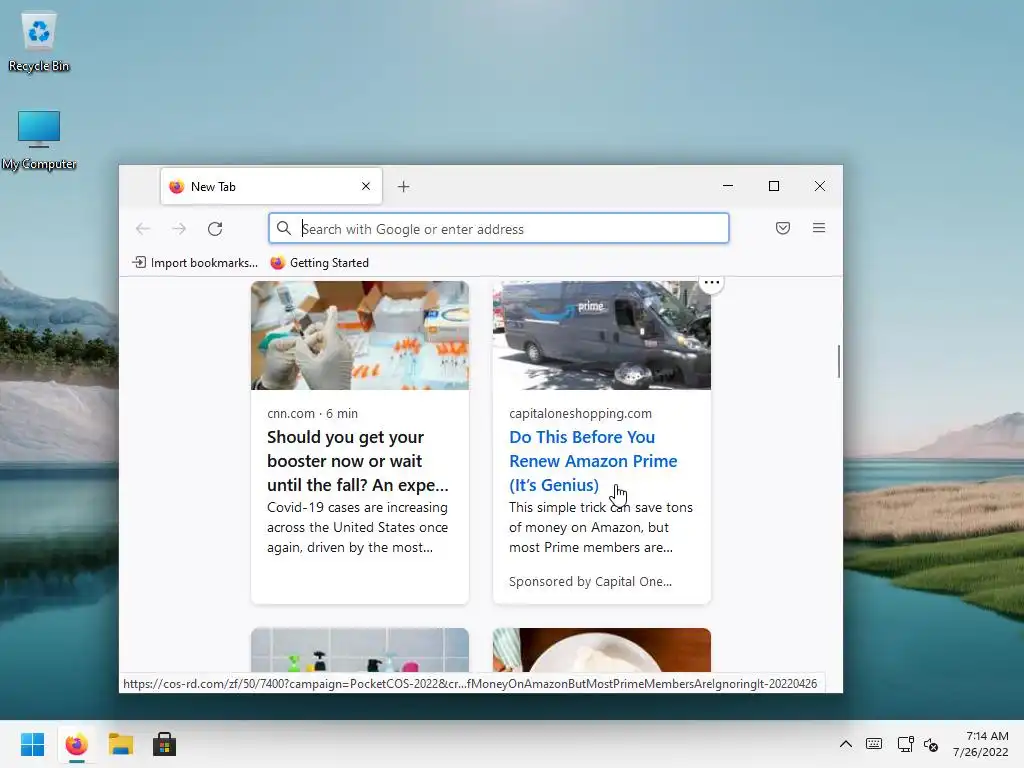The width and height of the screenshot is (1024, 768).
Task: Open options menu for Amazon Prime card
Action: [x=711, y=283]
